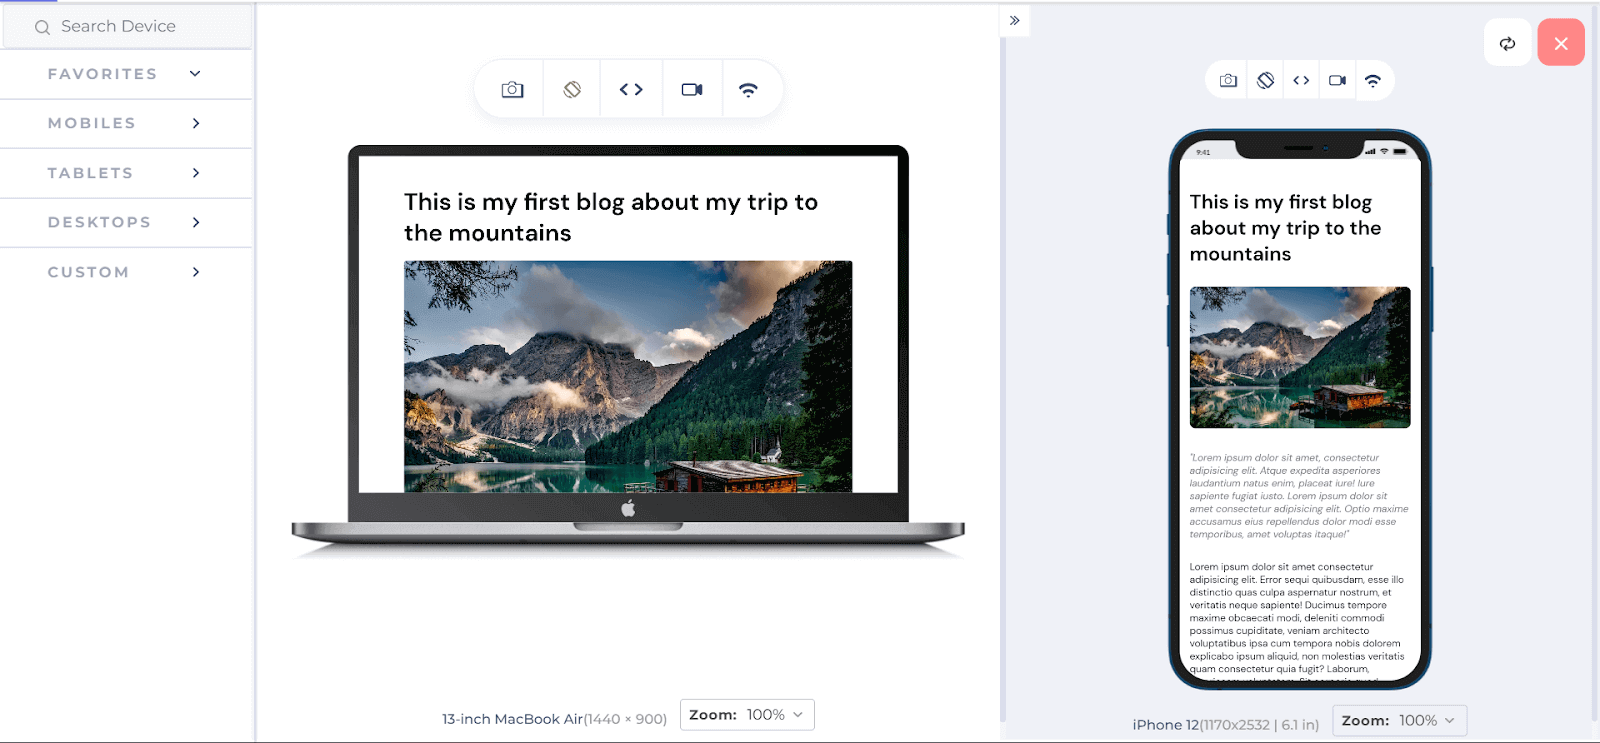Click the Apple logo on MacBook frame
This screenshot has width=1600, height=743.
pos(628,509)
